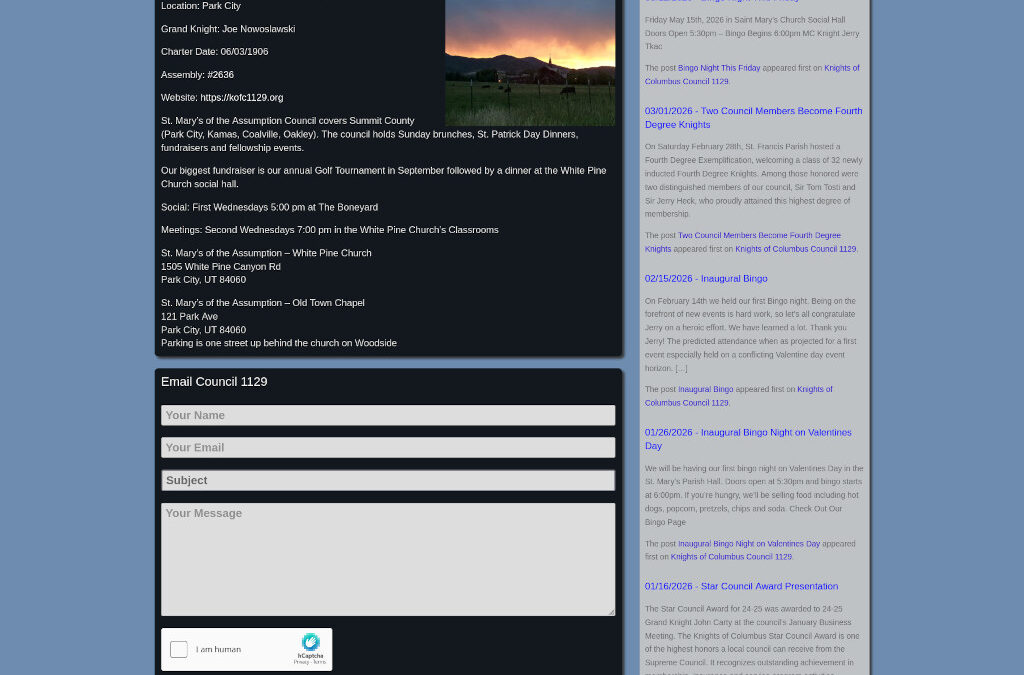Click 'Parking is one street up' note
This screenshot has width=1024, height=675.
tap(279, 343)
